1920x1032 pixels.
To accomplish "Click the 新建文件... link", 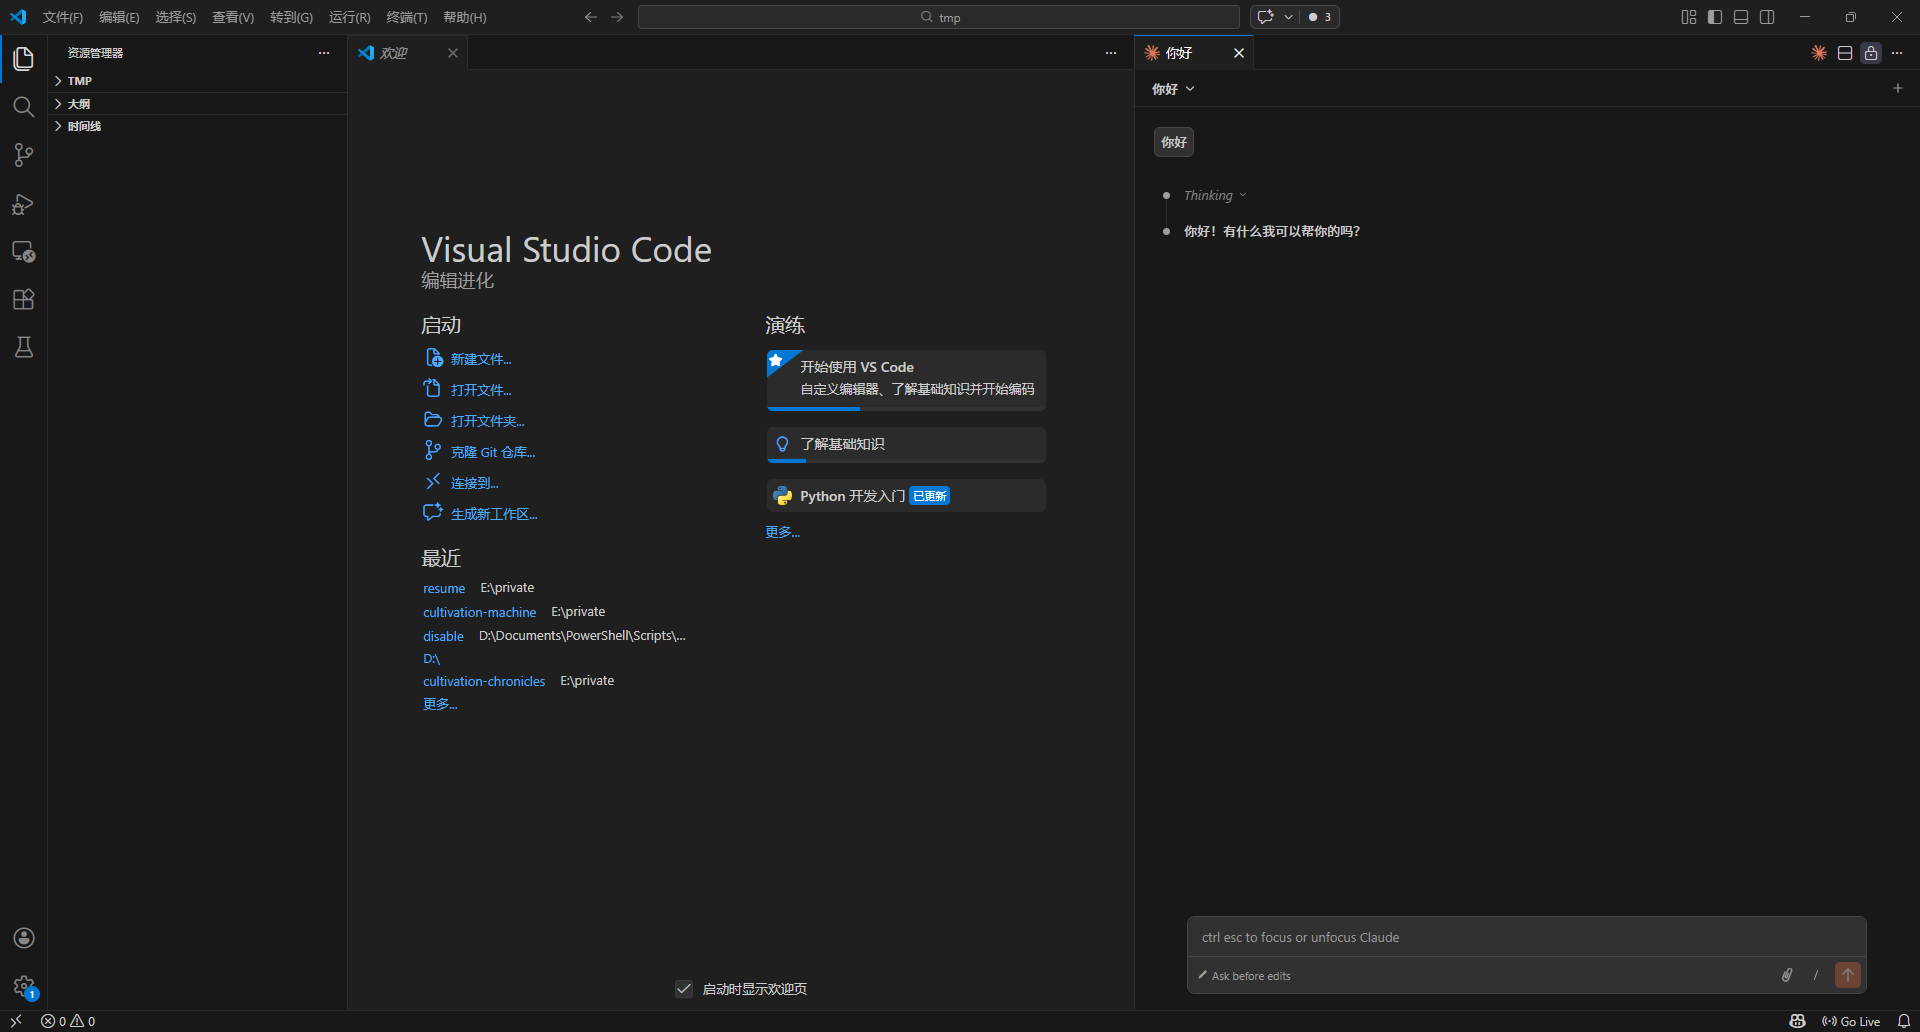I will coord(481,359).
